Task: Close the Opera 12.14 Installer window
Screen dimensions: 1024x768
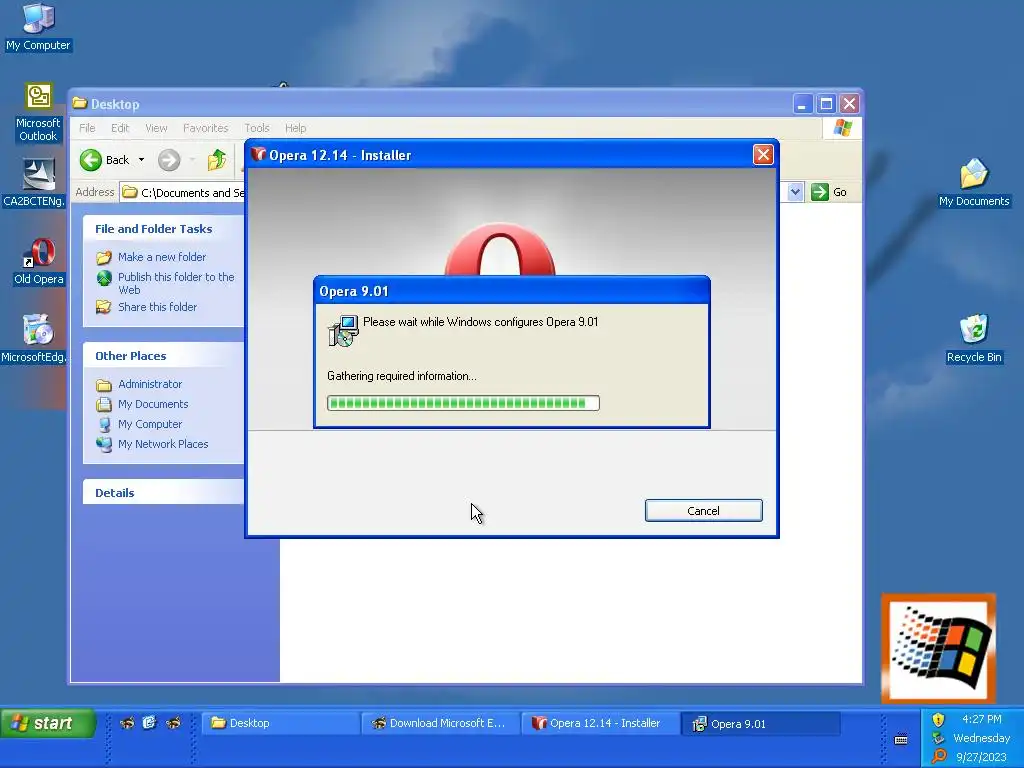Action: coord(763,155)
